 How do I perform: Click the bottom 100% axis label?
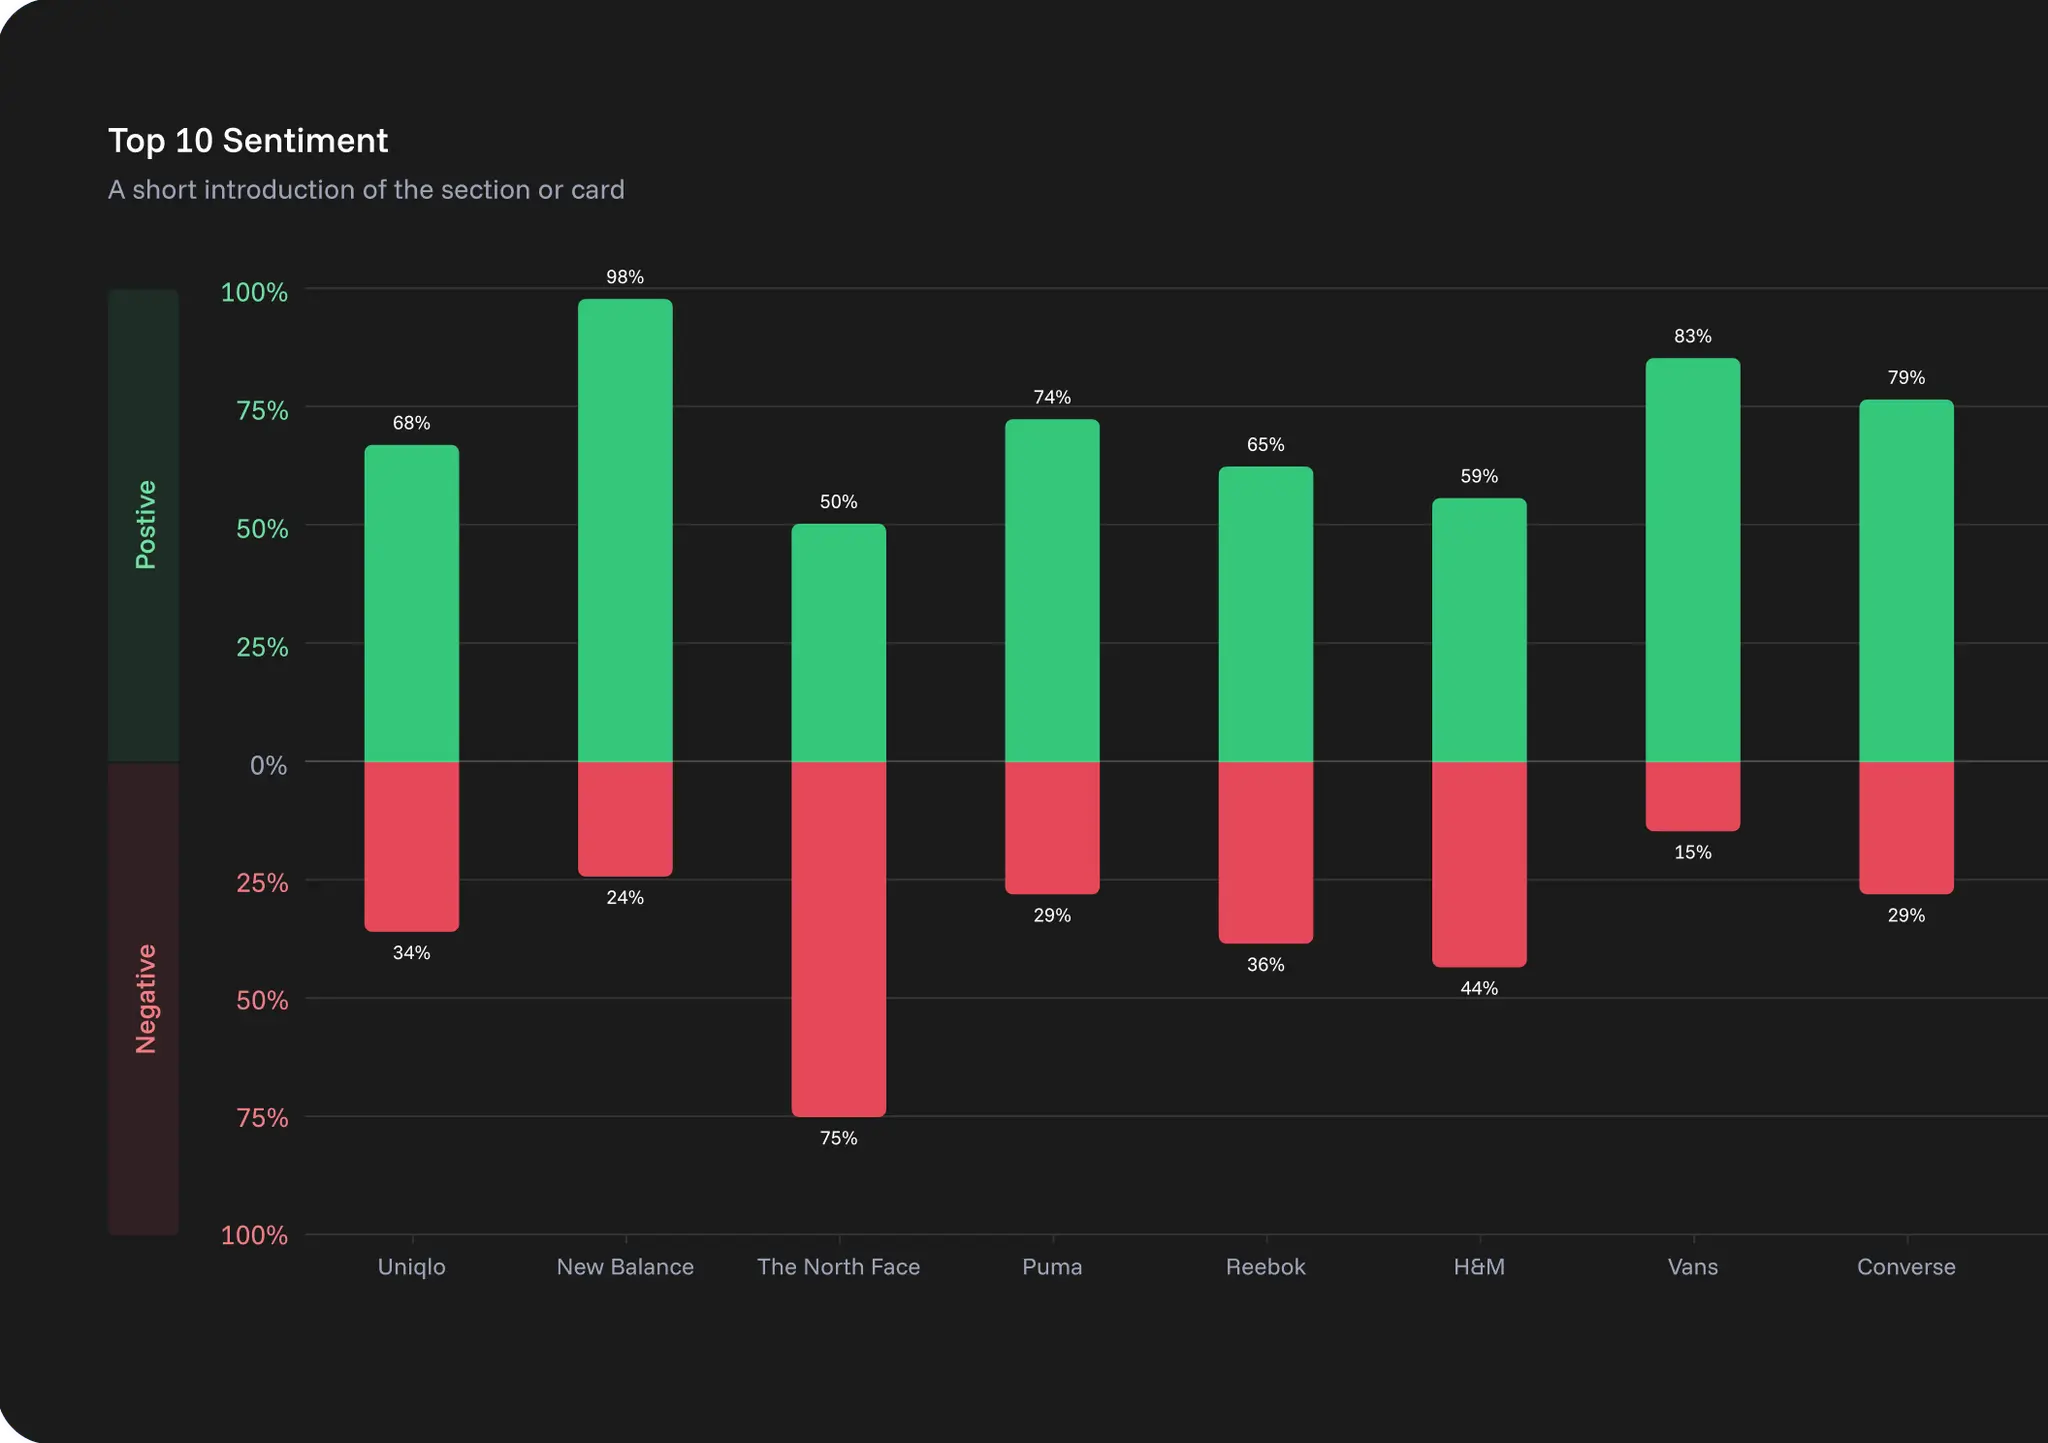tap(255, 1235)
